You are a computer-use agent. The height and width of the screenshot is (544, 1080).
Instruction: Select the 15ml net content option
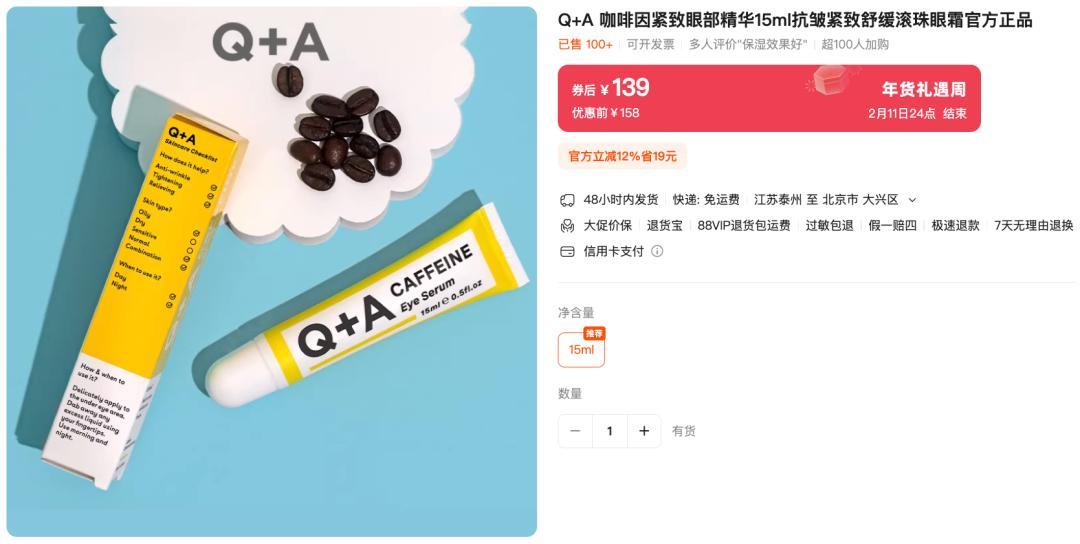(x=581, y=350)
